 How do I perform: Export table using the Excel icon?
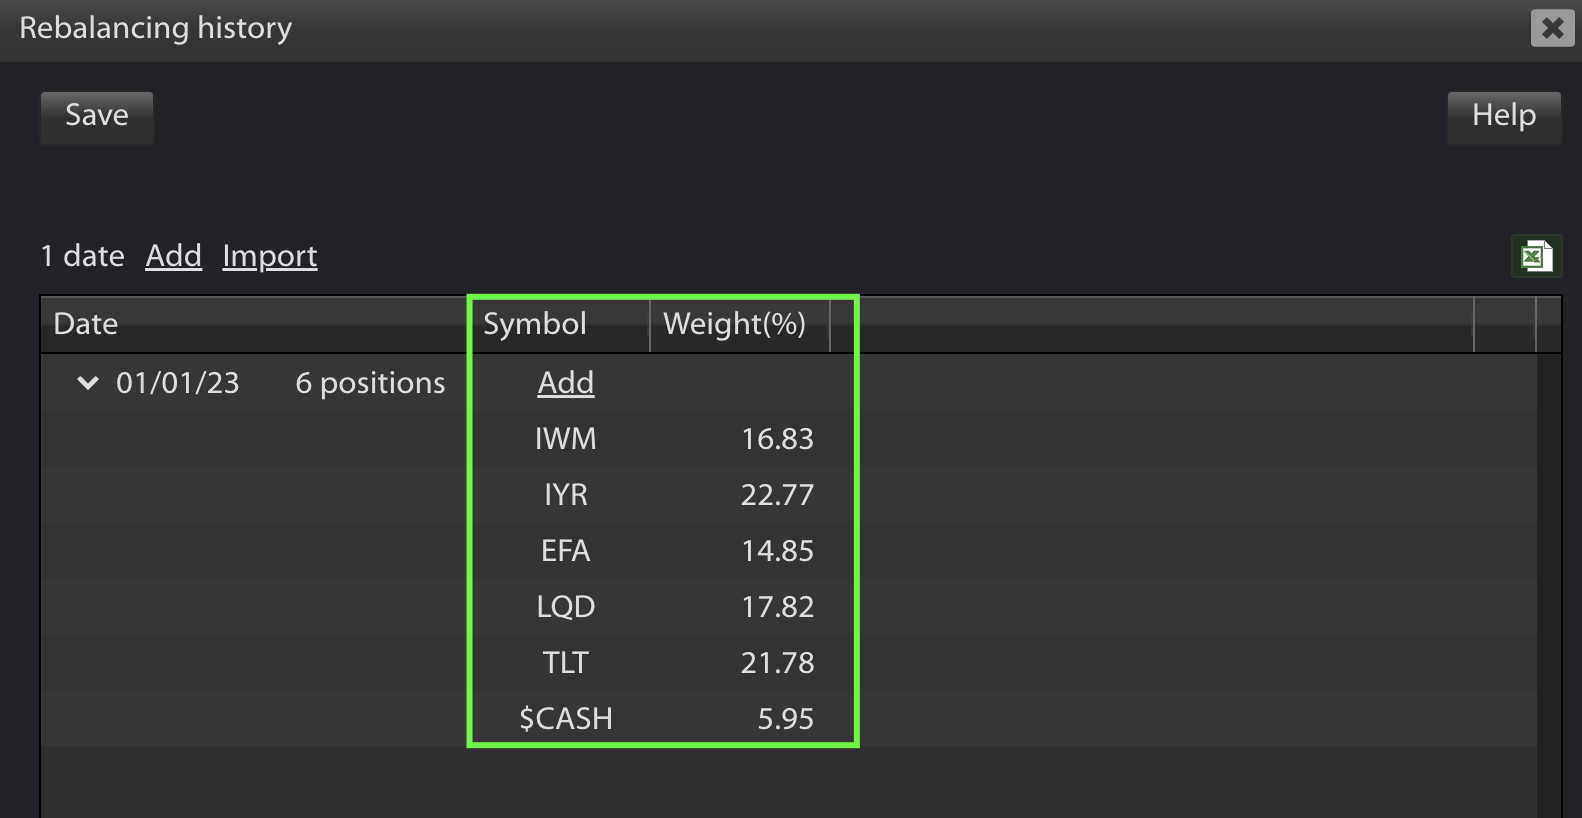tap(1536, 257)
